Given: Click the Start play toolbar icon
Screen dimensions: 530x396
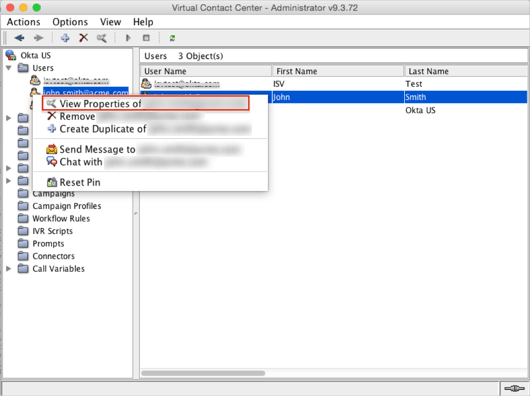Looking at the screenshot, I should [x=128, y=38].
